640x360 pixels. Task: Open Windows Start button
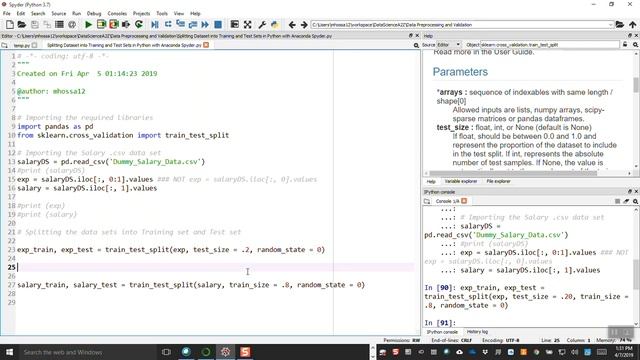[9, 352]
